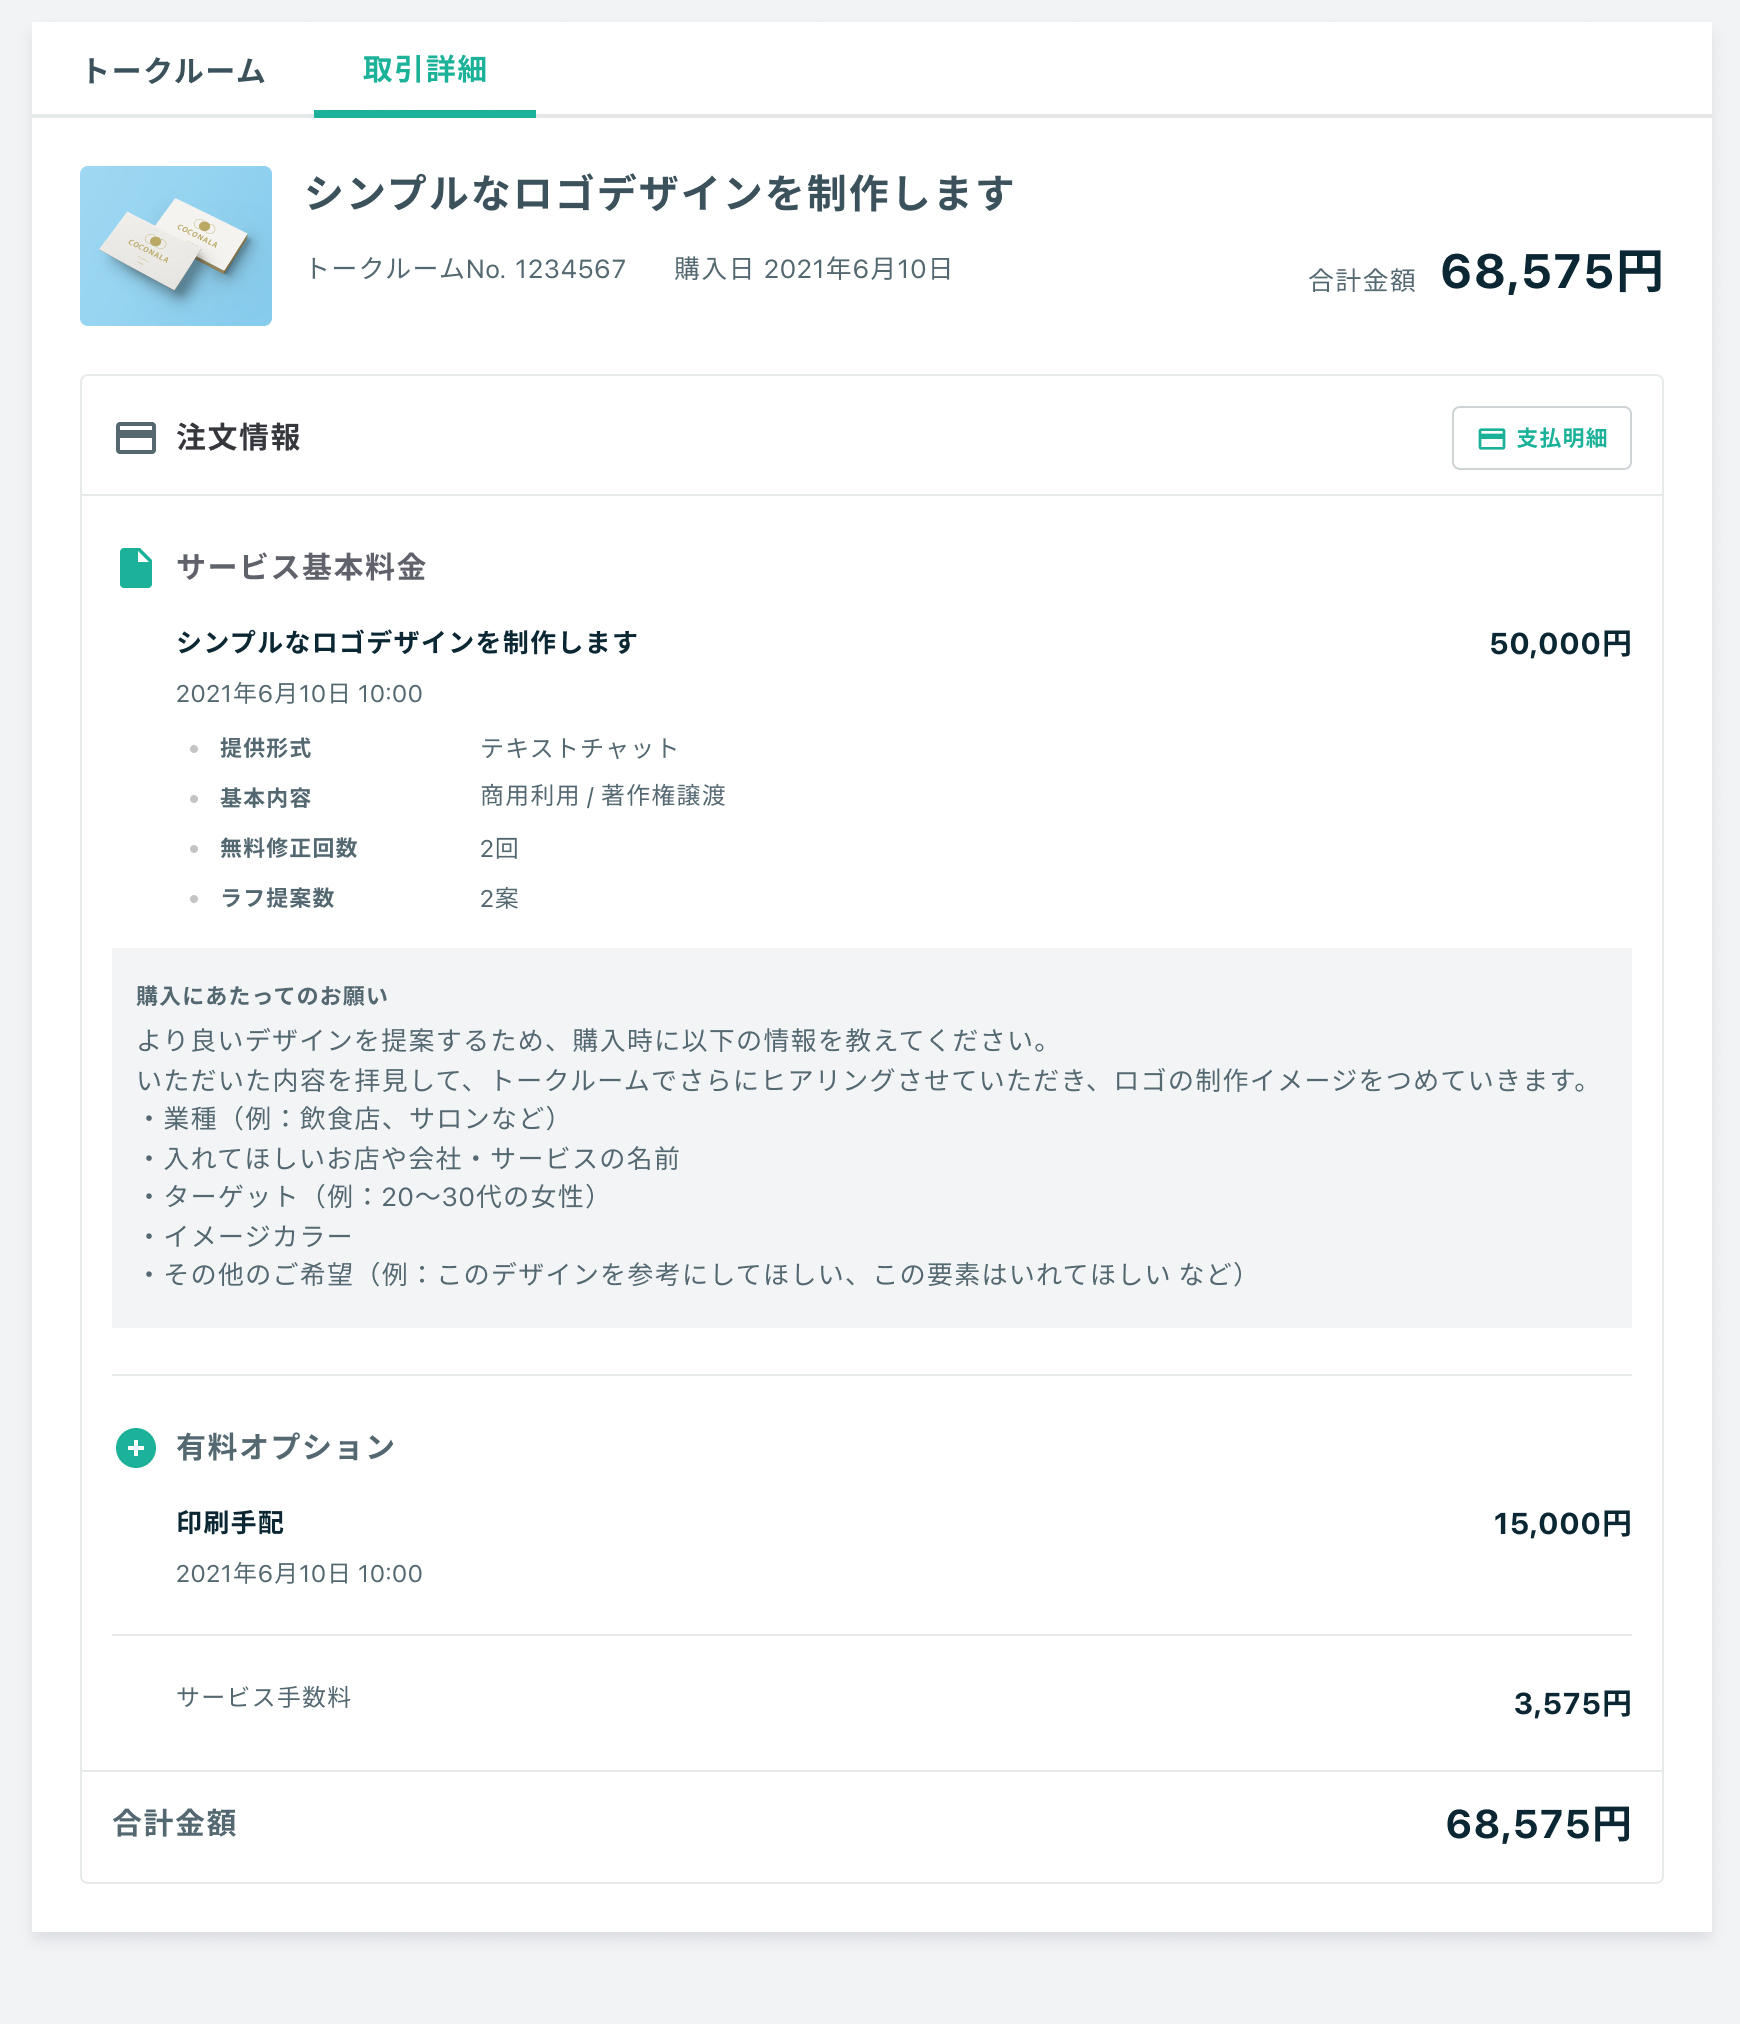Switch to the トークルーム tab
This screenshot has width=1740, height=2024.
(174, 71)
